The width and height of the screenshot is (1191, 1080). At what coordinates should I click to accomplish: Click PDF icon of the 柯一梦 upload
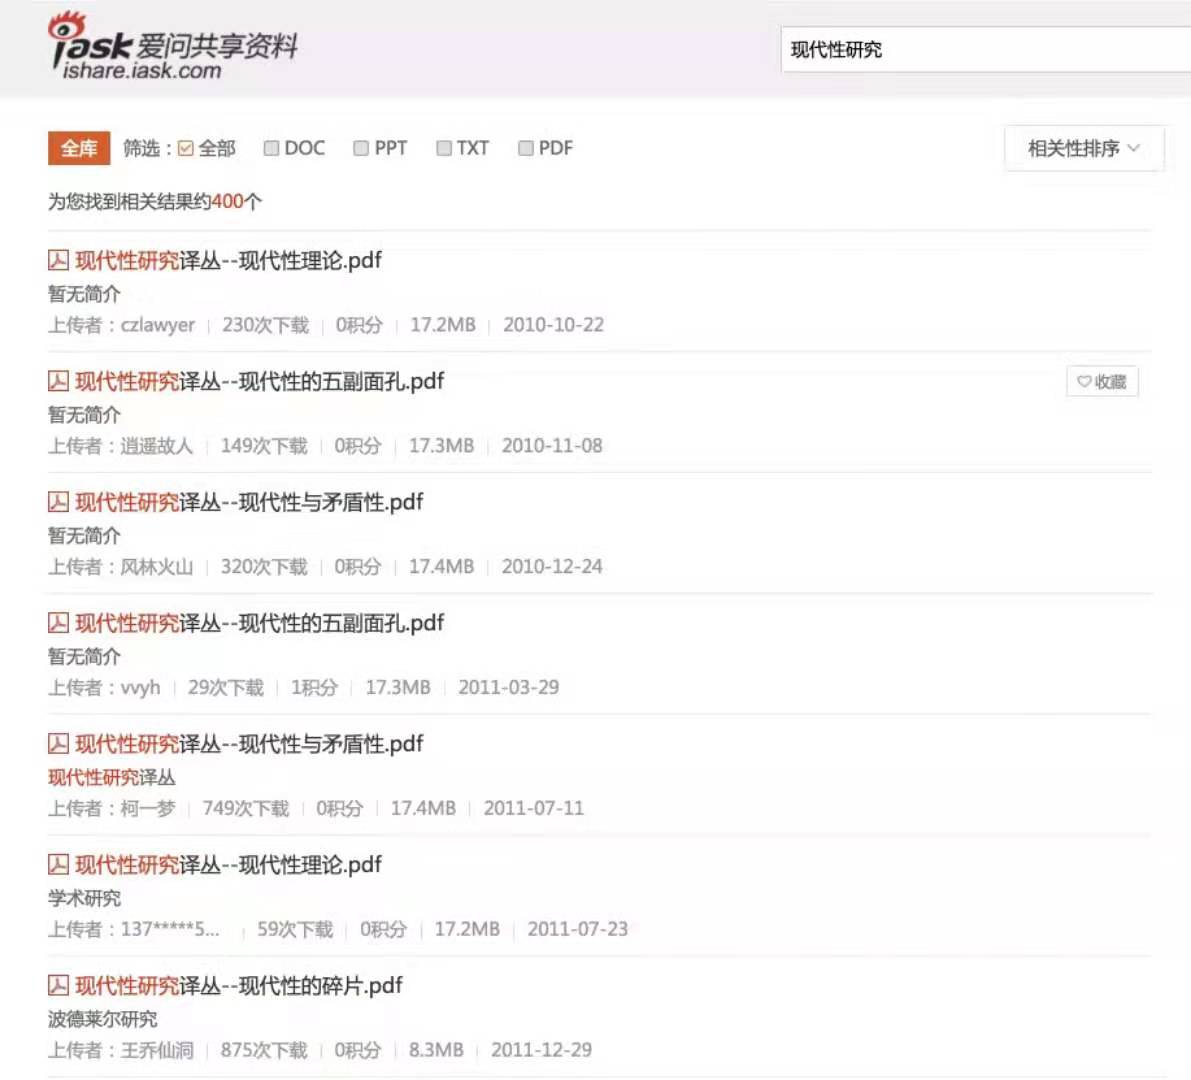pyautogui.click(x=58, y=744)
